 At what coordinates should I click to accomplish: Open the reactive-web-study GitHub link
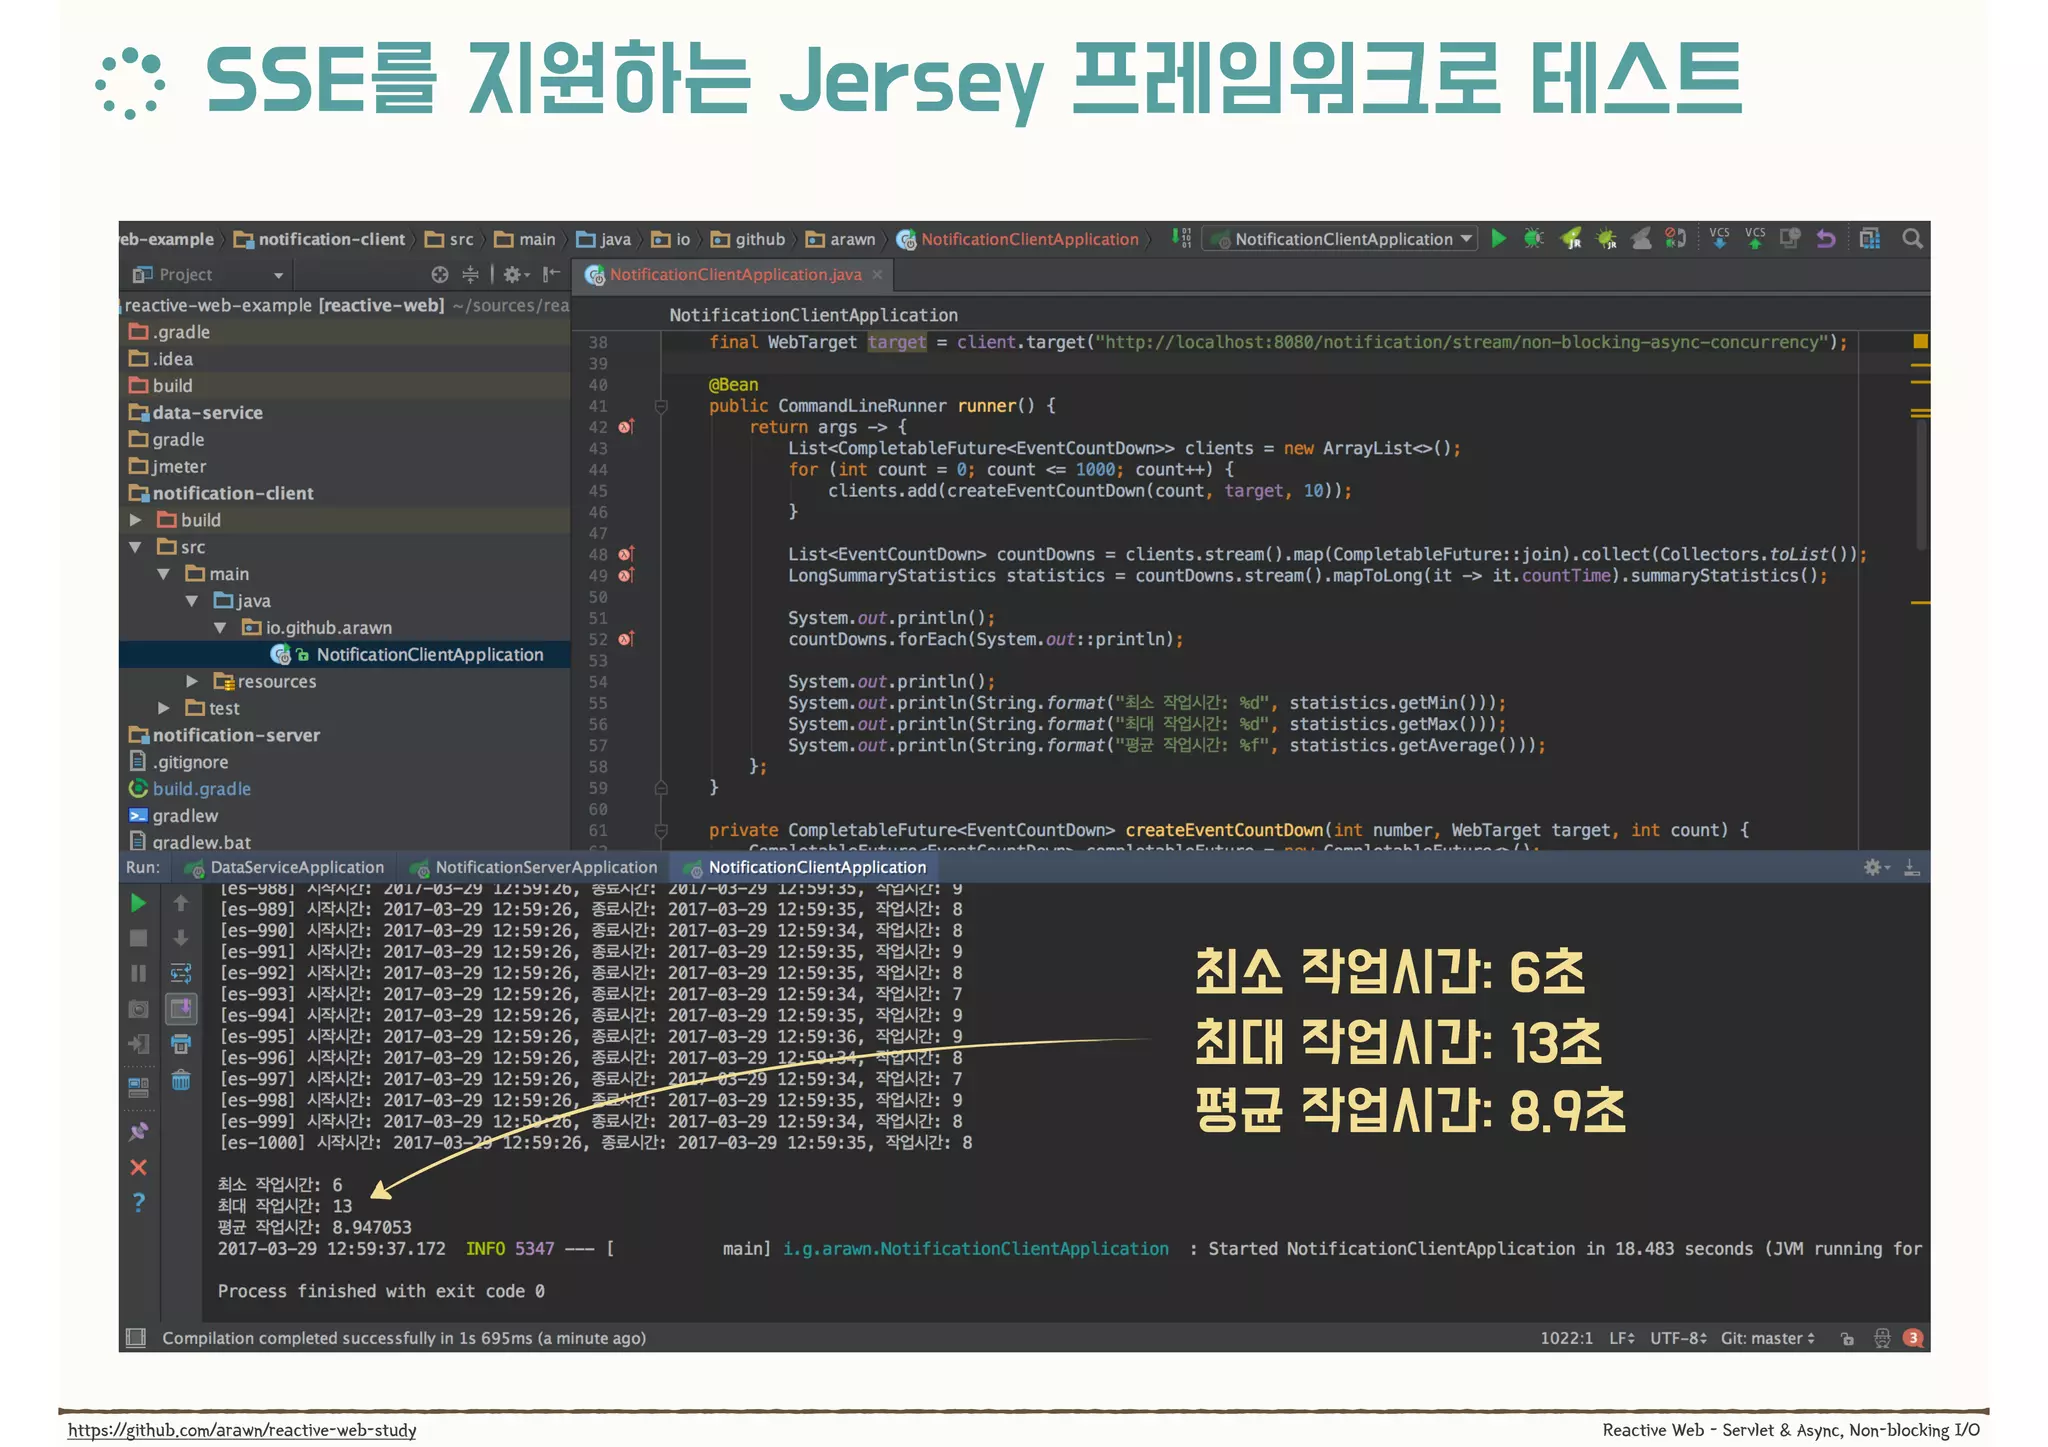(242, 1430)
